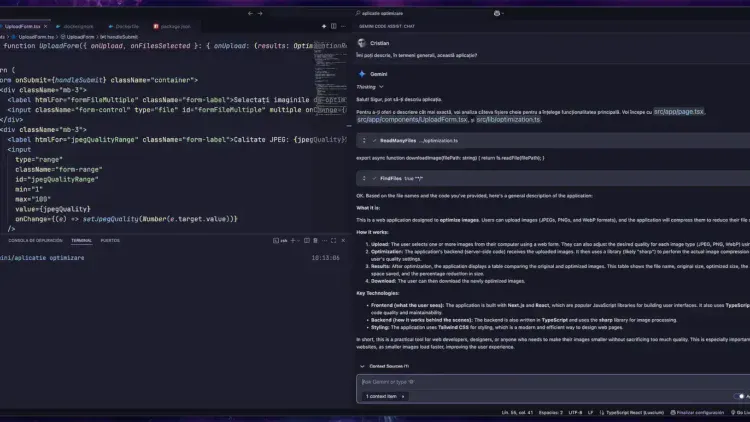Go back with the left arrow in title bar

tap(250, 13)
